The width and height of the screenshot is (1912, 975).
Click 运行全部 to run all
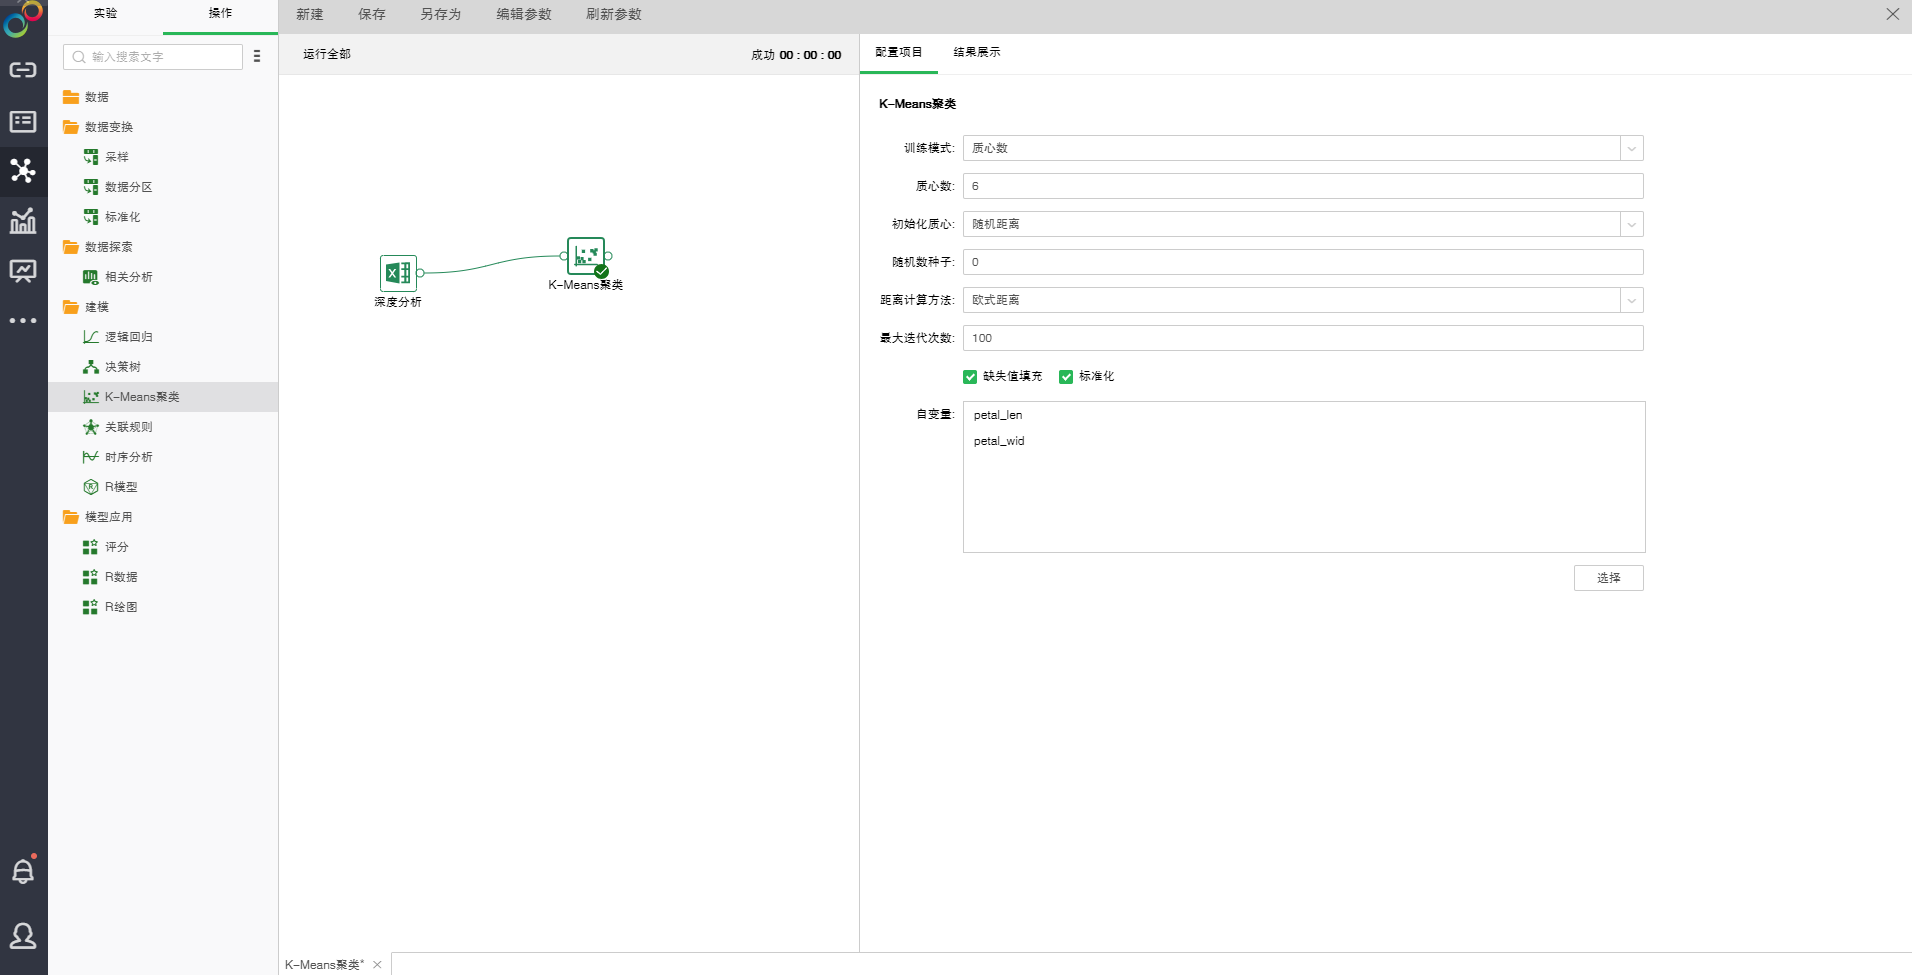click(327, 54)
